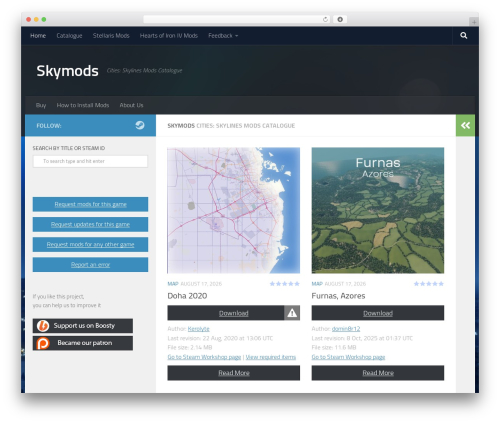
Task: Open Hearts of Iron IV Mods menu item
Action: click(x=169, y=36)
